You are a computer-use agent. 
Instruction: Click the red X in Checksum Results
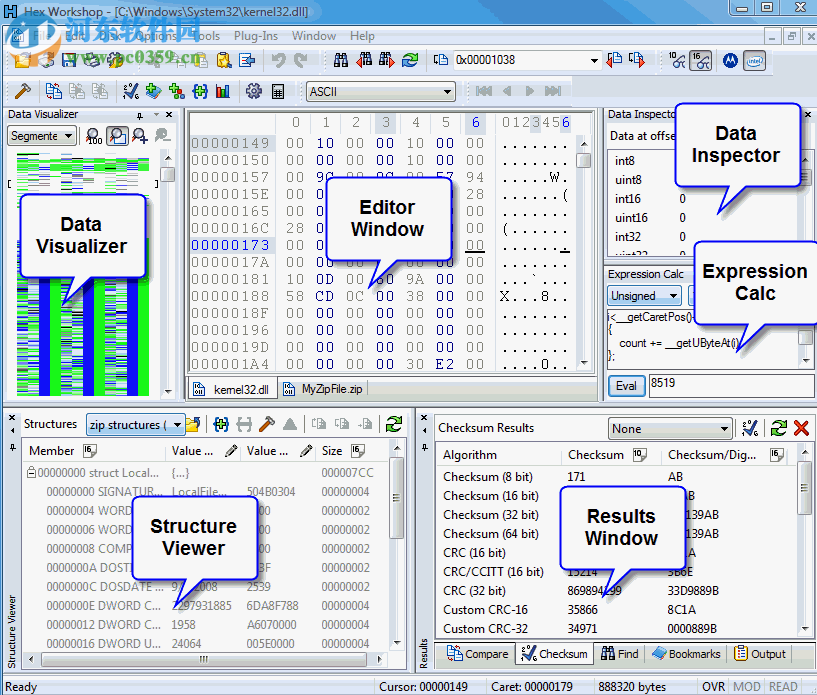(x=801, y=428)
